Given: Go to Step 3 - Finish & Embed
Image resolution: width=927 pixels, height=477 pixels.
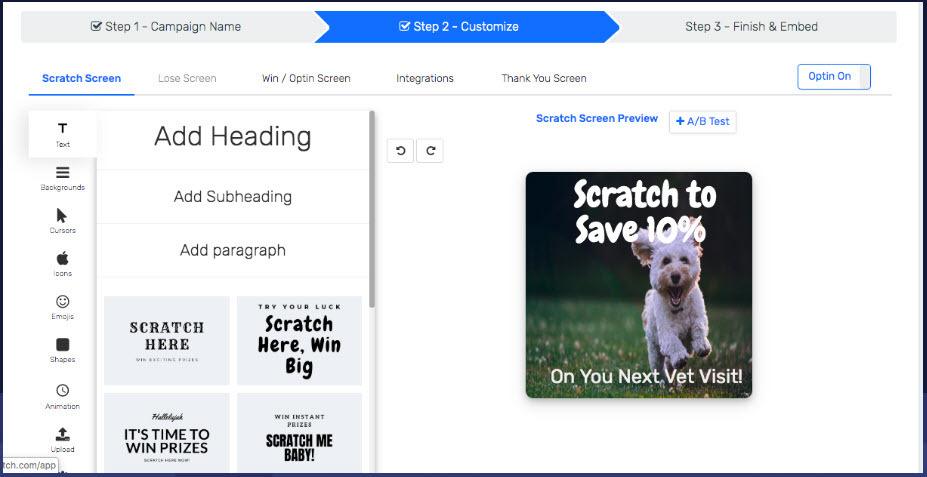Looking at the screenshot, I should [751, 27].
